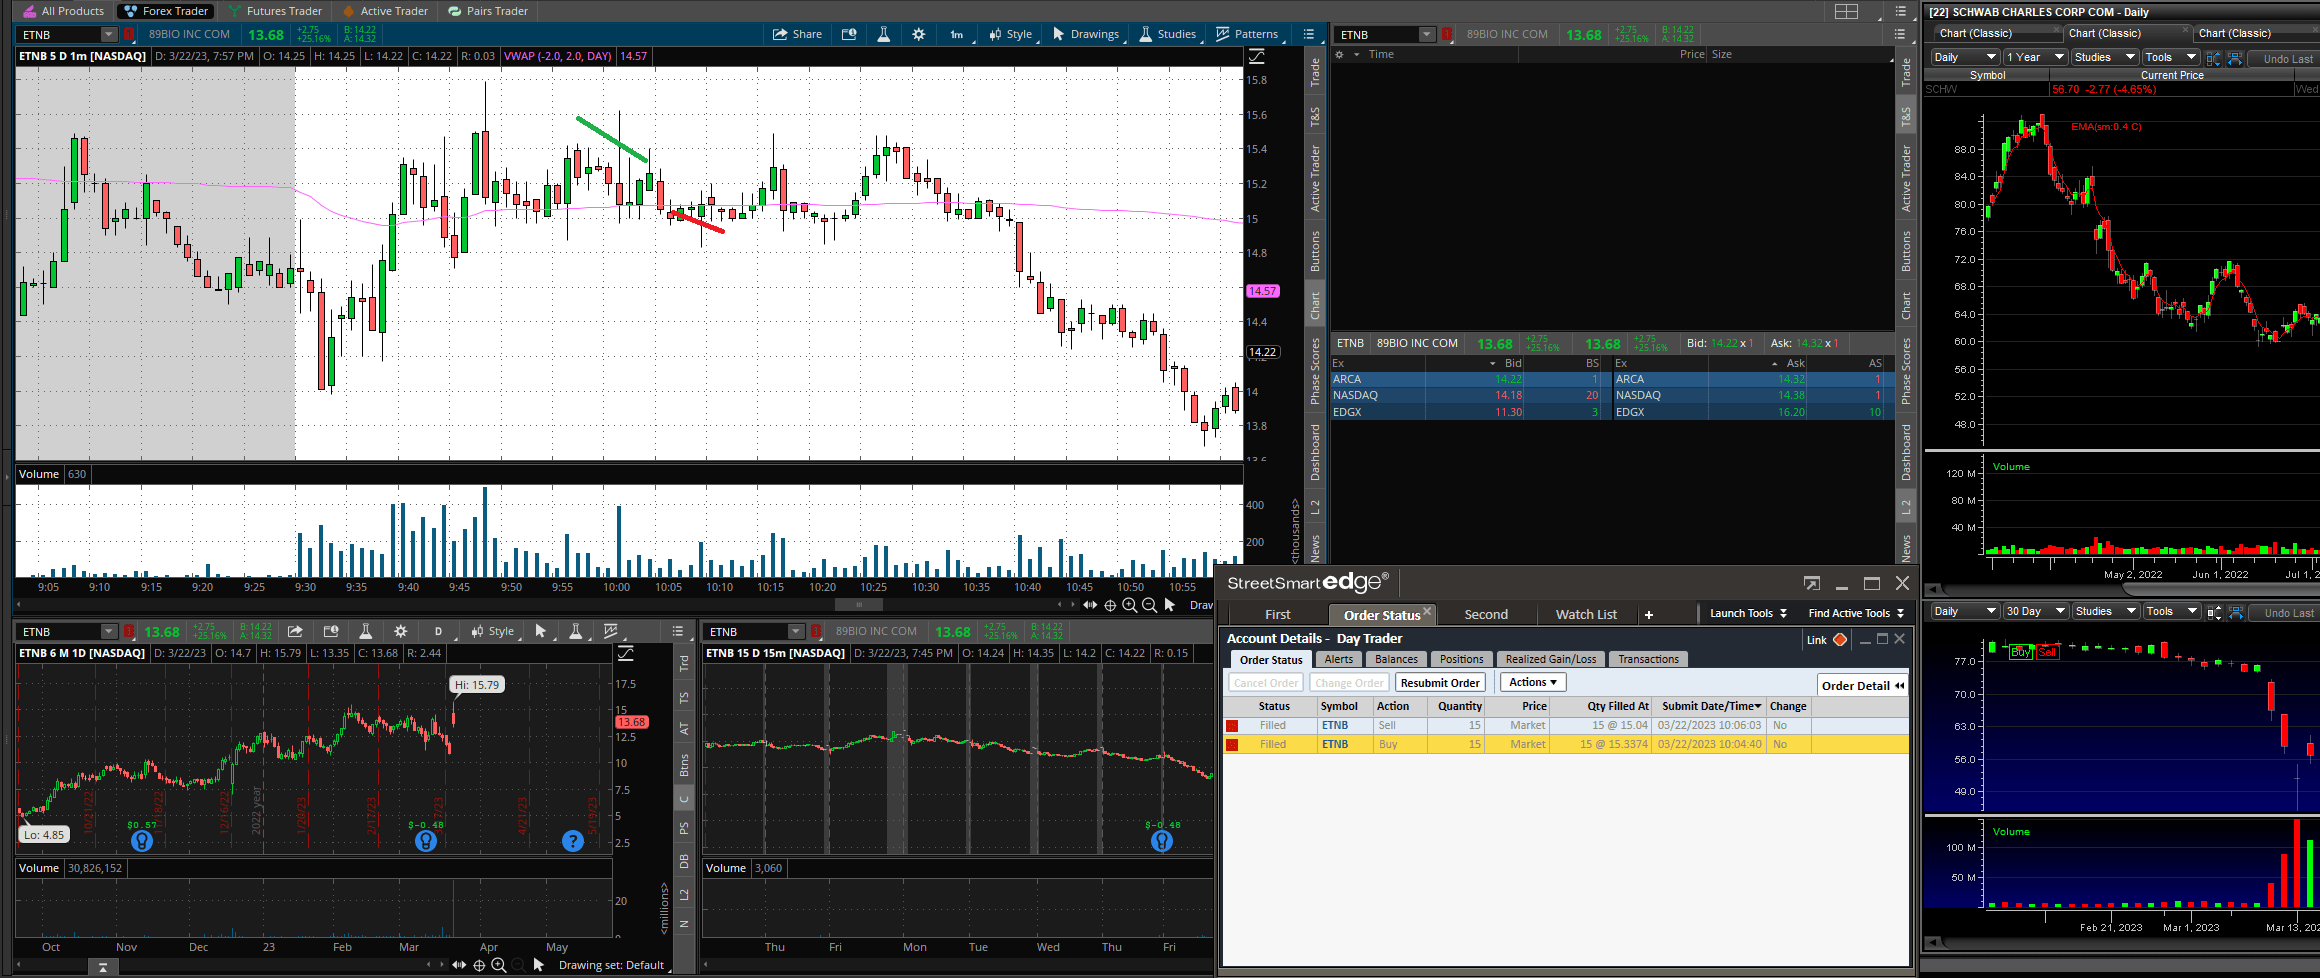Click the red Sell marker on 30 Day chart
Screen dimensions: 2320x978
pyautogui.click(x=2047, y=652)
